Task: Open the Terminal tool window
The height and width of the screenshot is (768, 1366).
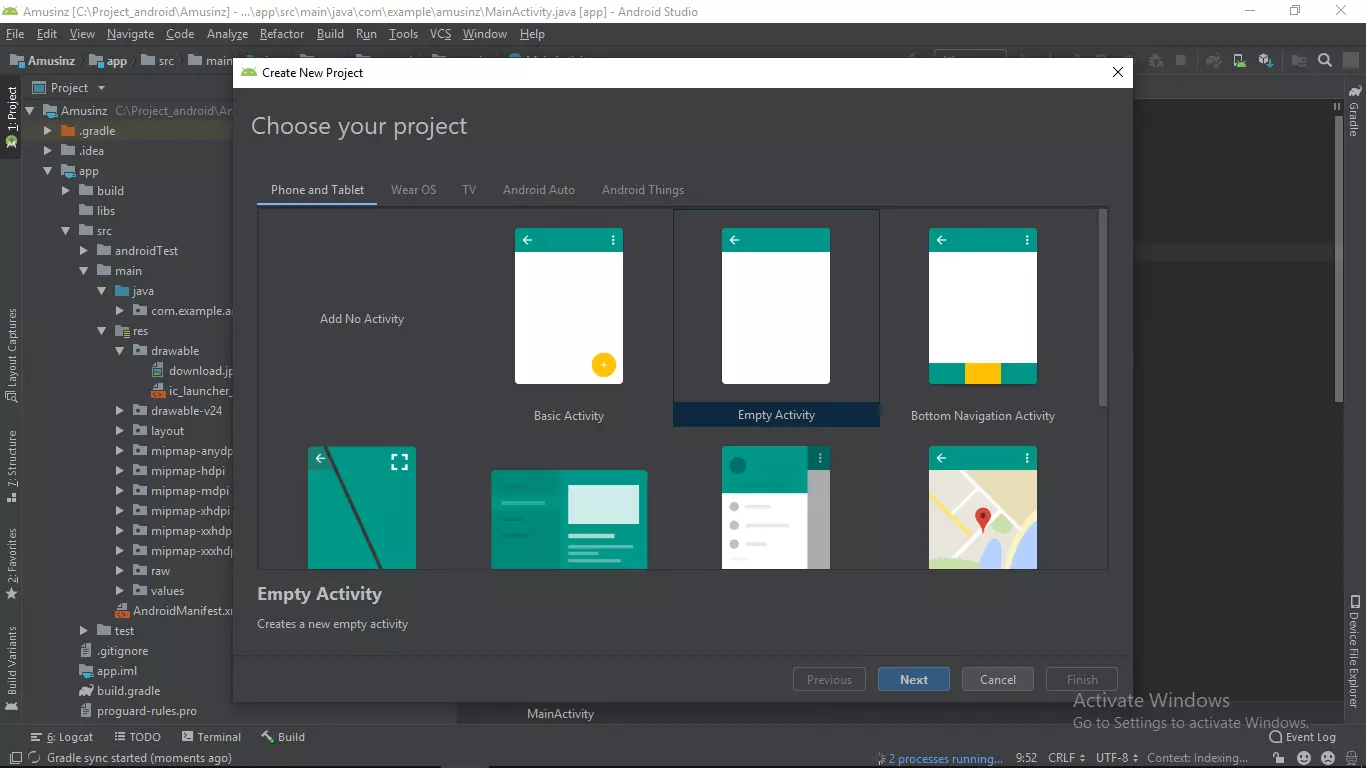Action: coord(210,737)
